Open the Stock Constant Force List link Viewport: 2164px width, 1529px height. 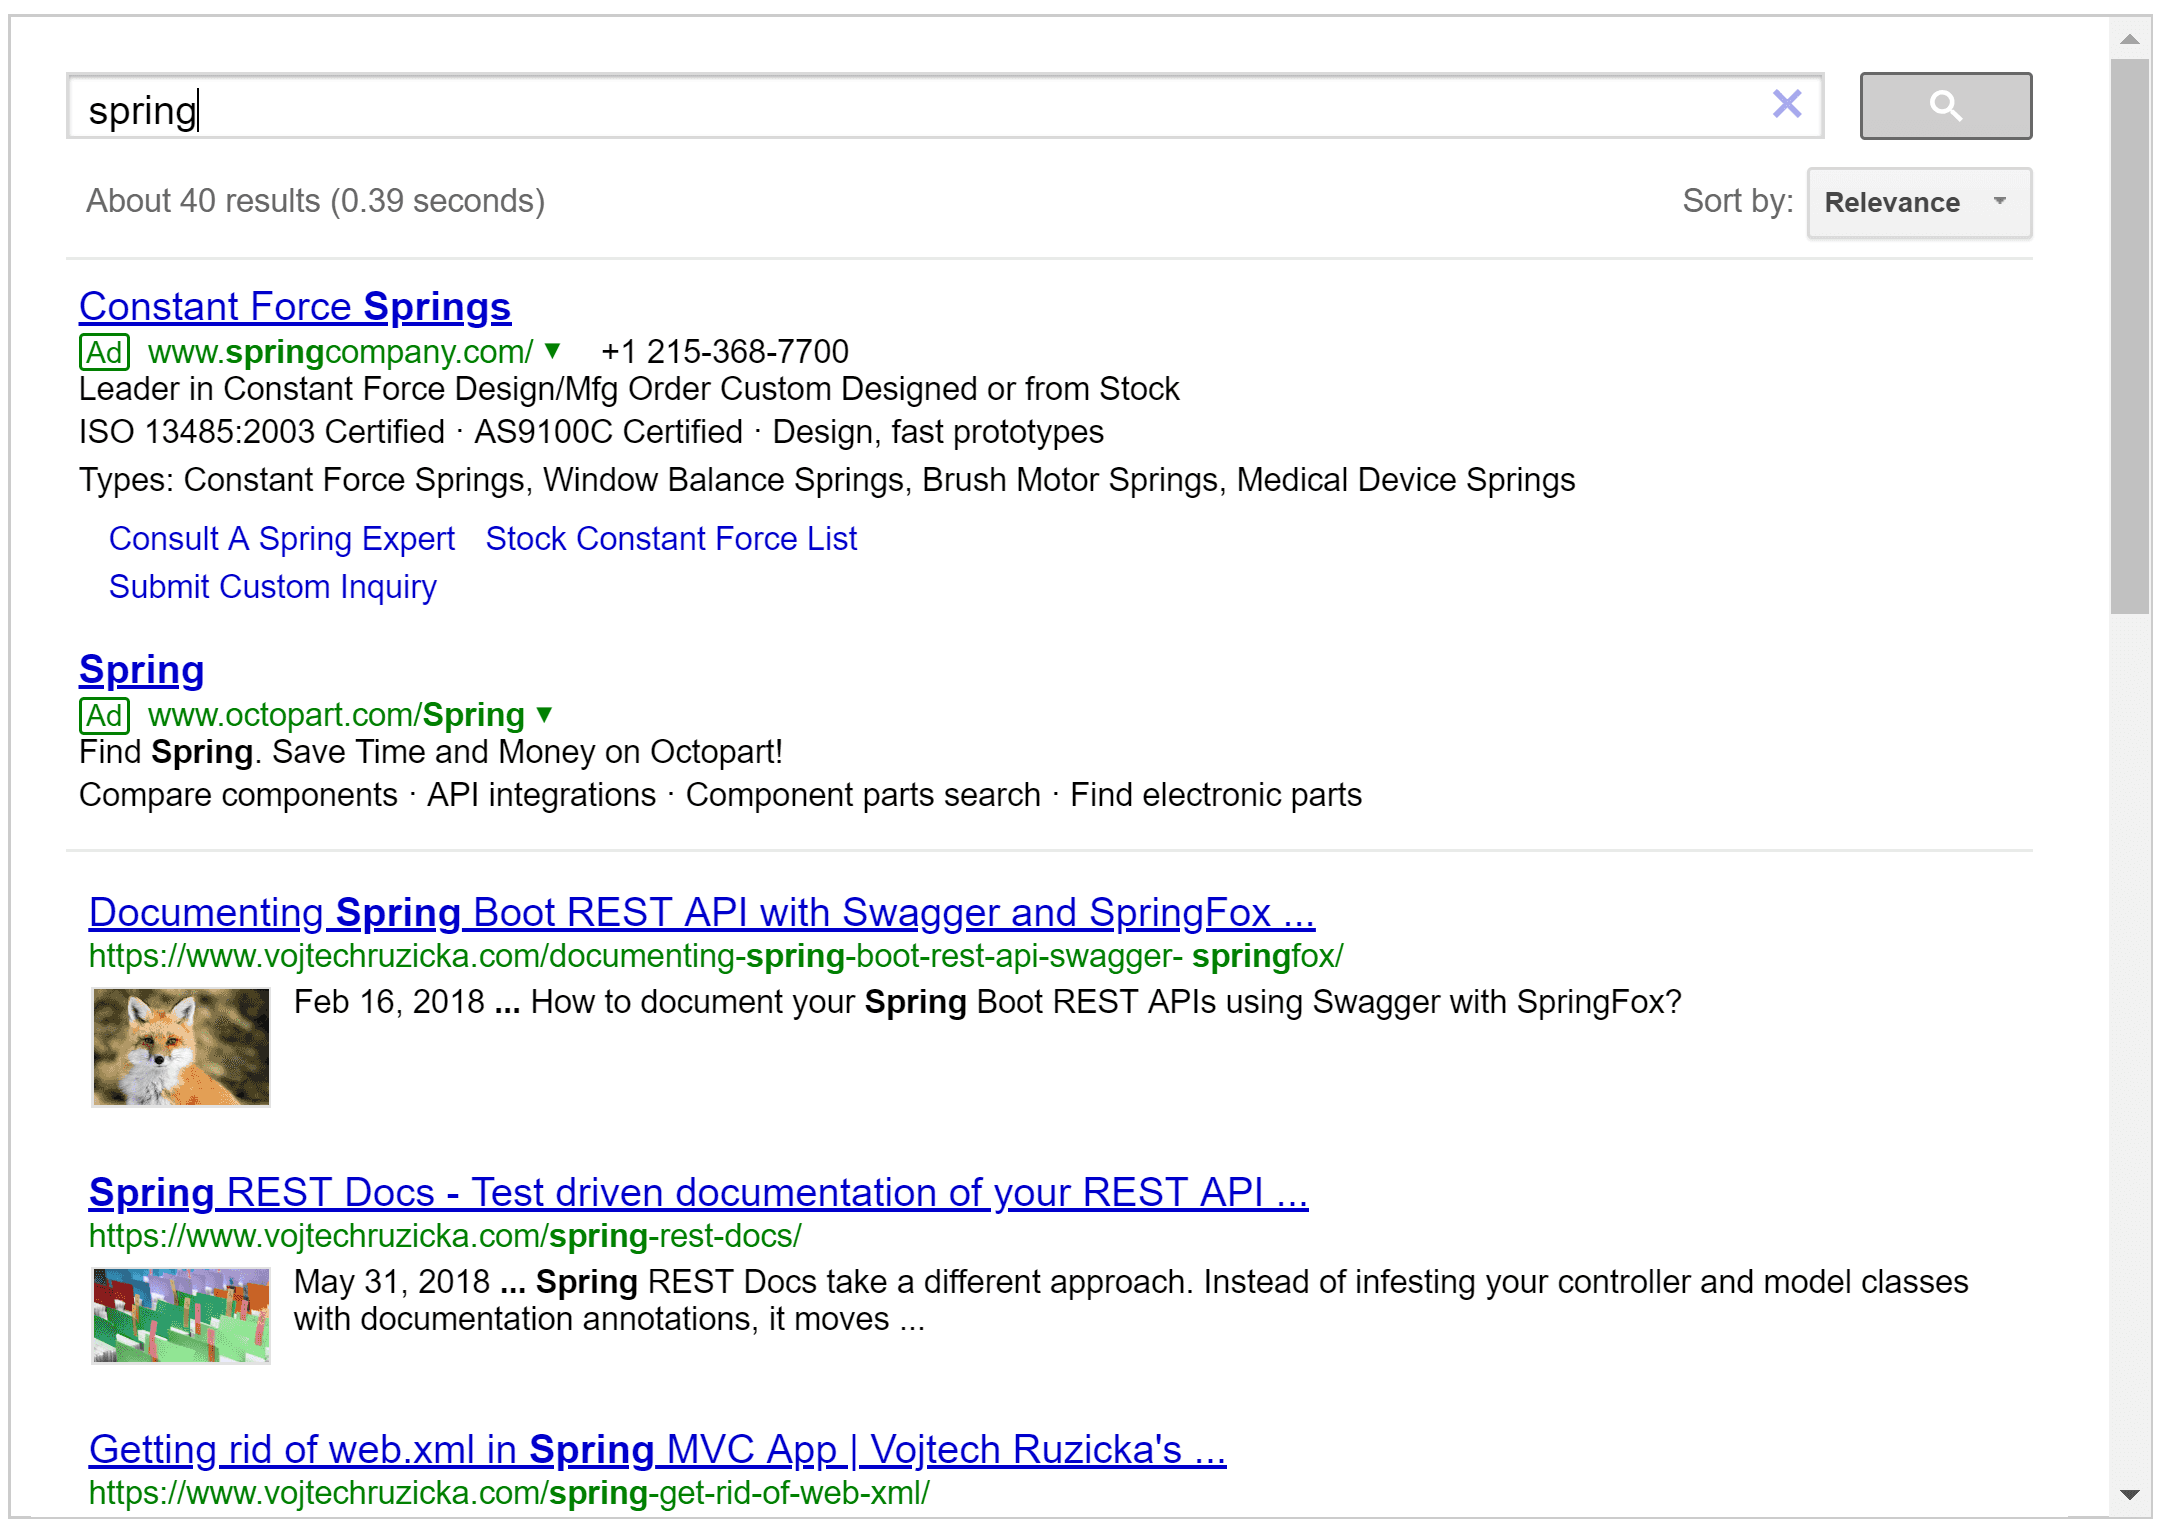pyautogui.click(x=671, y=538)
